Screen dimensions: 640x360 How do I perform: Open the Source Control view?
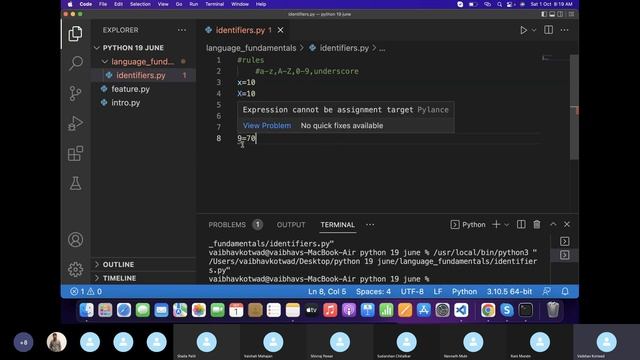pos(76,93)
